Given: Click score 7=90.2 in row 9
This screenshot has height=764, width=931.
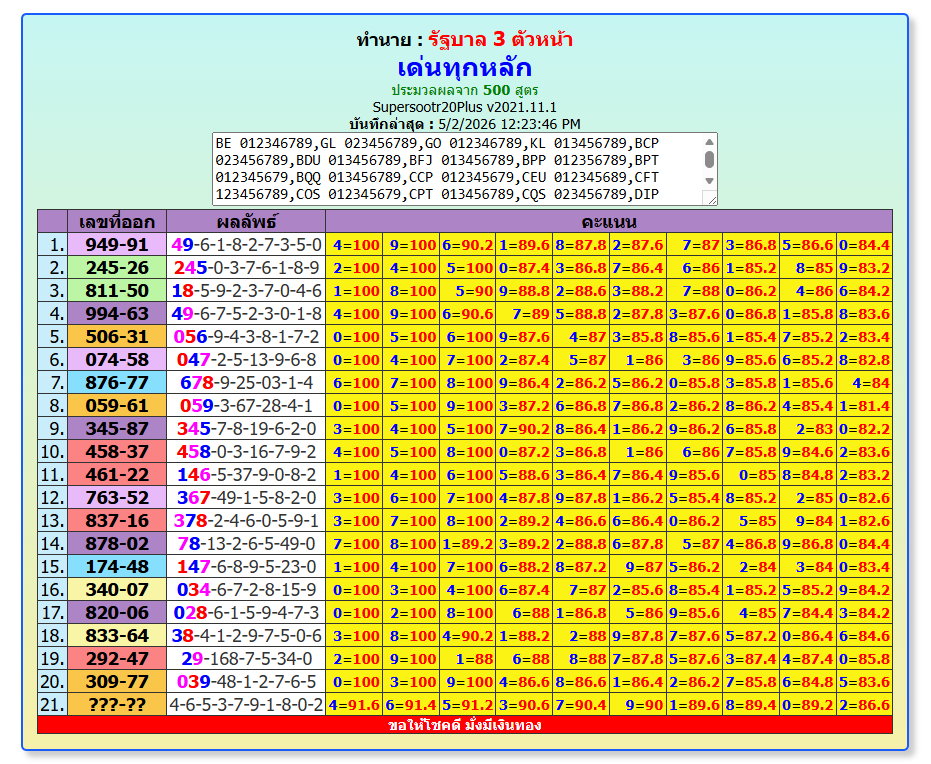Looking at the screenshot, I should point(524,429).
